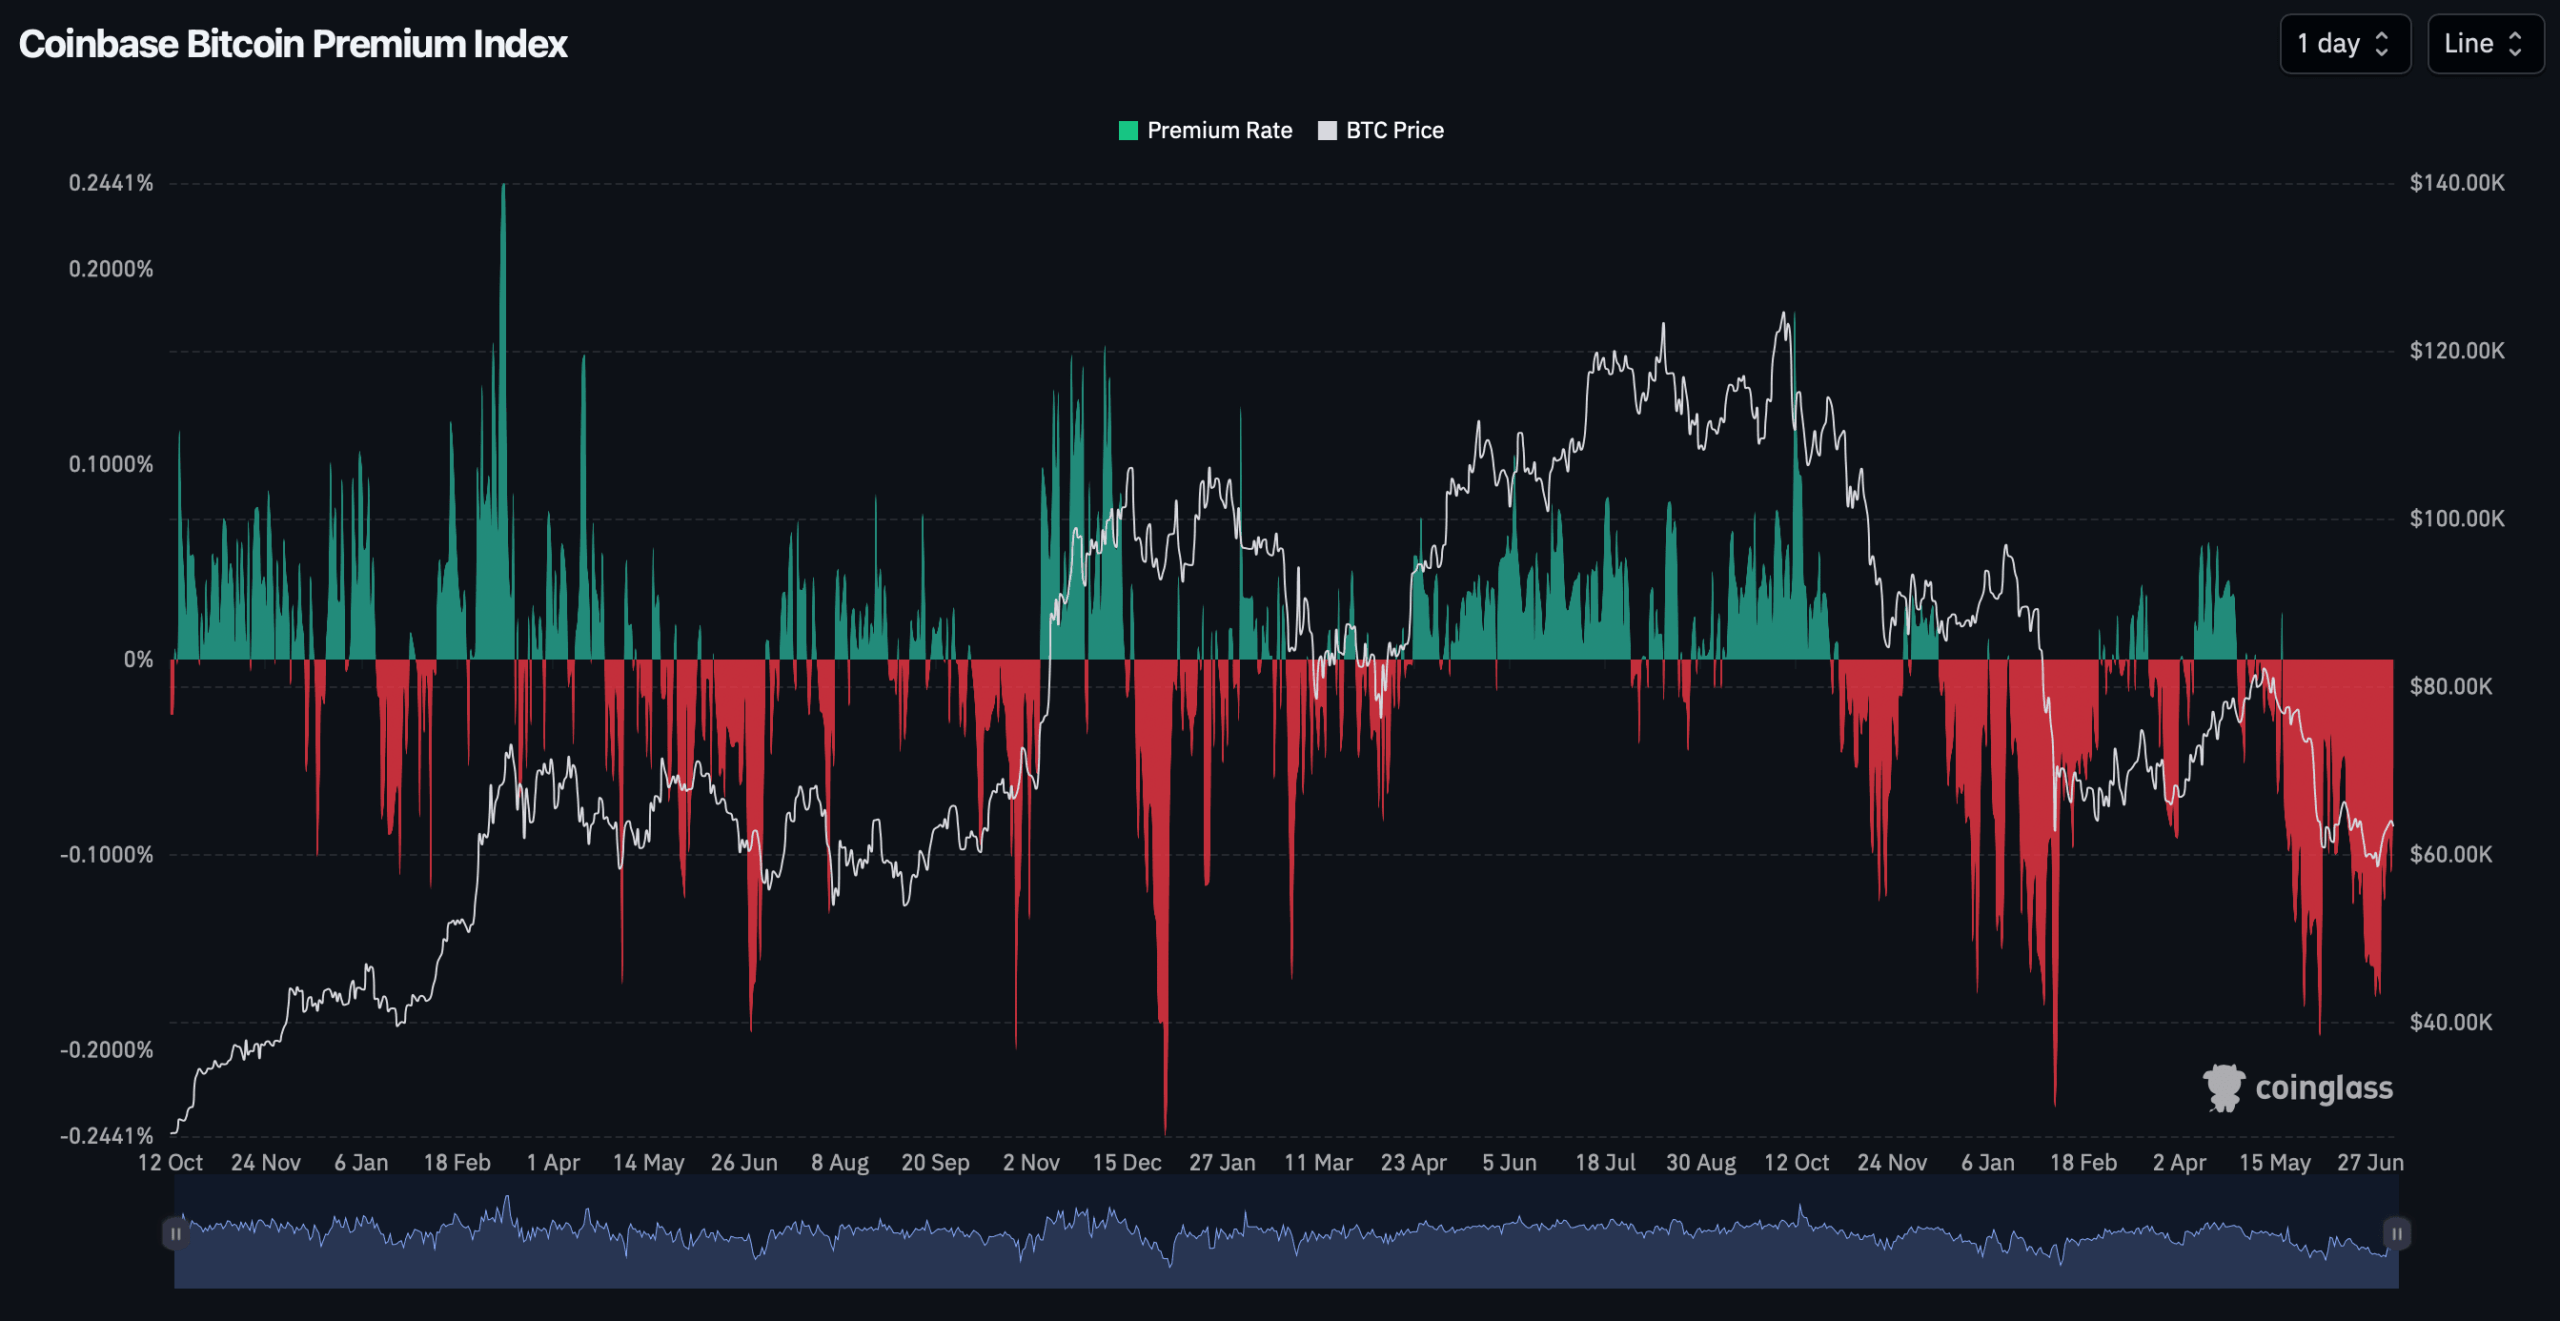Click the -0.1000% axis label
Viewport: 2560px width, 1321px height.
(107, 854)
